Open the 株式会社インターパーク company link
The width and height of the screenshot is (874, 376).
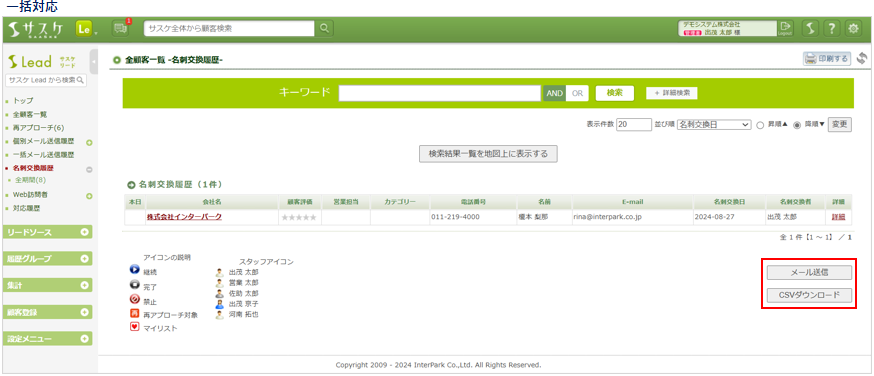pos(184,217)
